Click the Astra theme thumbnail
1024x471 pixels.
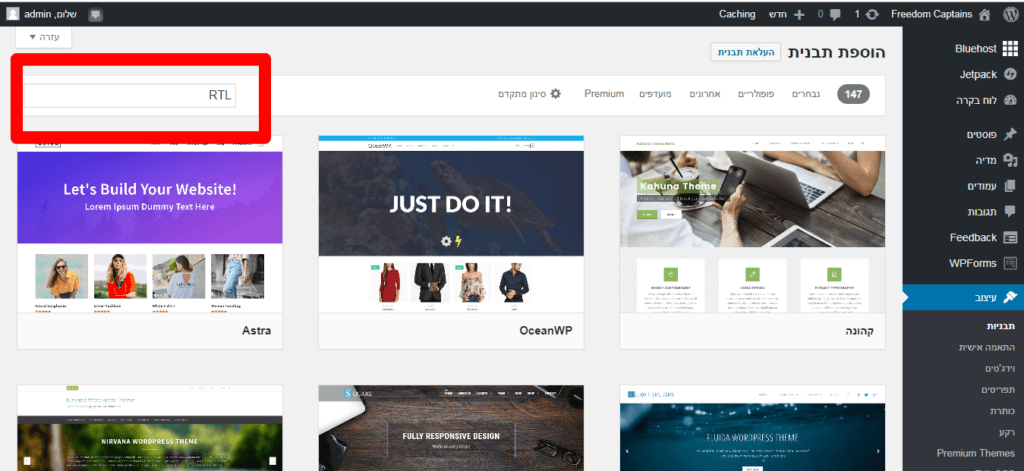150,224
